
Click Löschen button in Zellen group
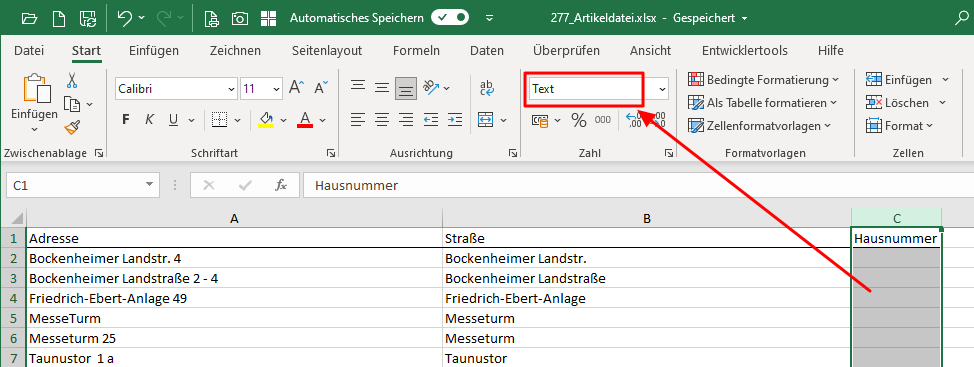coord(898,102)
